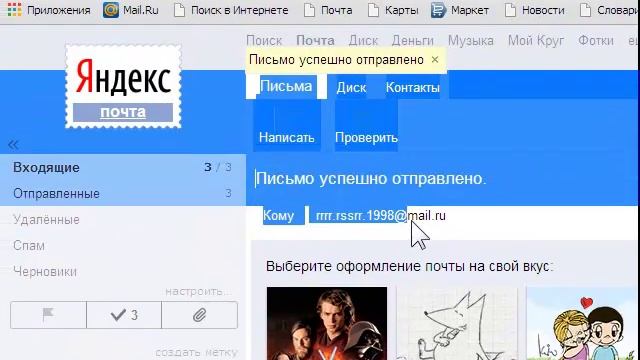640x360 pixels.
Task: Dismiss the Письмо успешно отправлено notification
Action: [x=435, y=60]
